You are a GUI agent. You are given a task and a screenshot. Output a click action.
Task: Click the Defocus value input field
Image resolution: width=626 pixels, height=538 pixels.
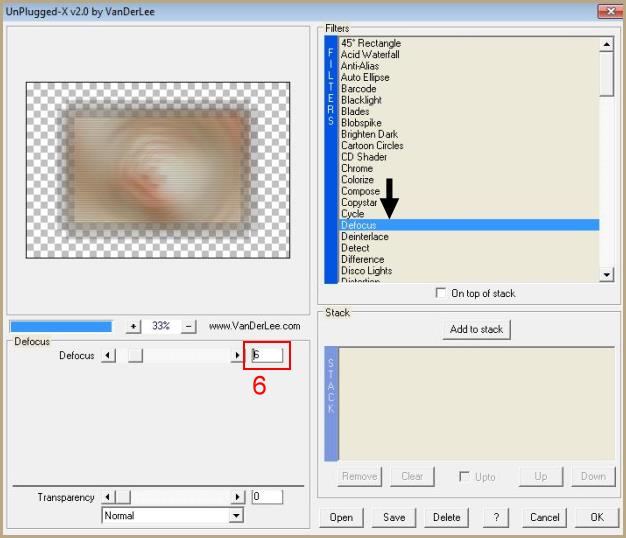pos(267,355)
